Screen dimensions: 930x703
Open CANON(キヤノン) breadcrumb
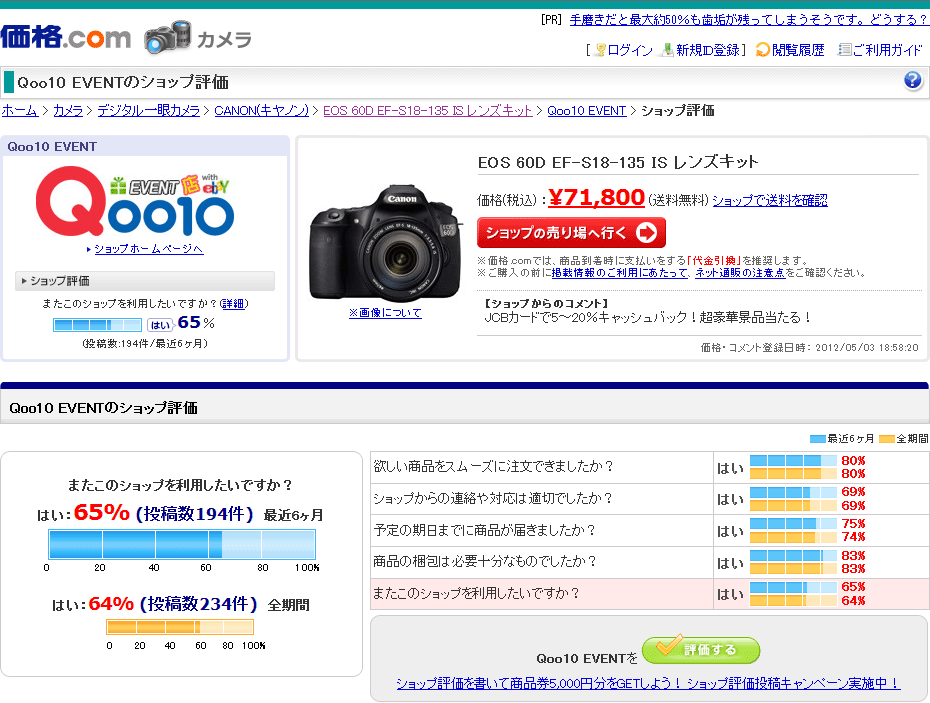point(262,110)
